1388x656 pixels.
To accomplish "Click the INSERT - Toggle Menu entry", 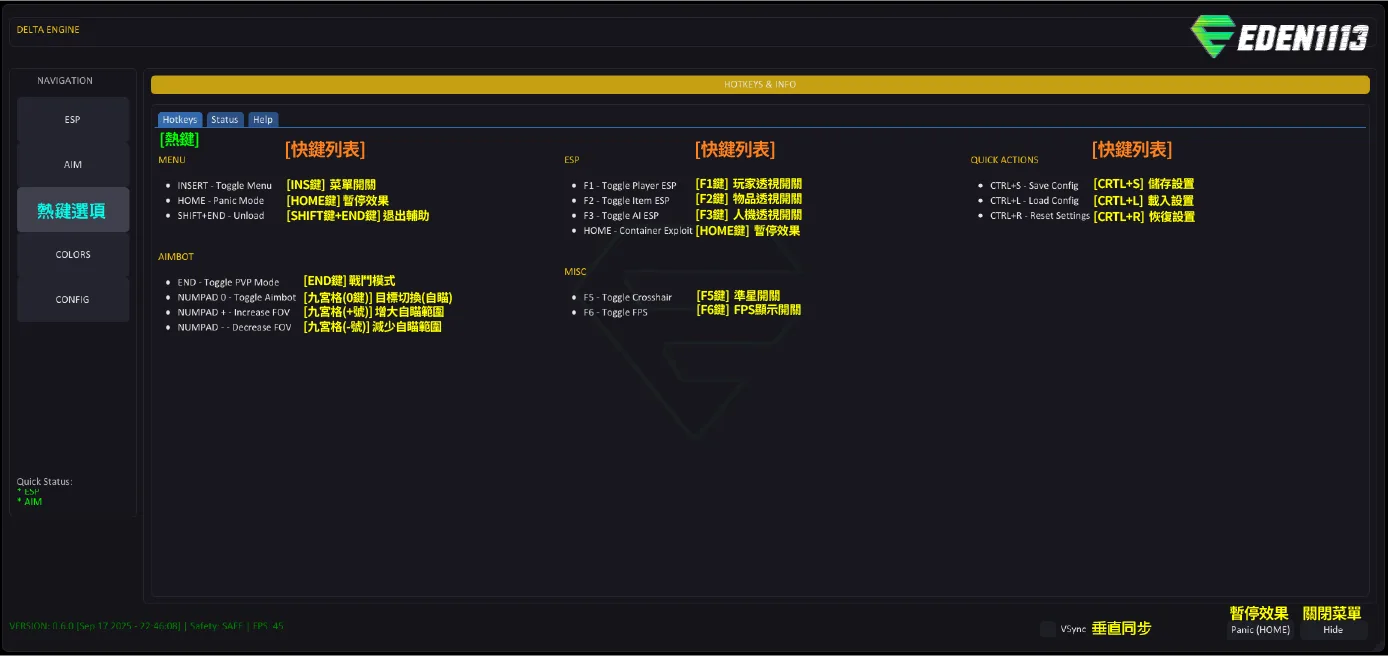I will pos(224,186).
